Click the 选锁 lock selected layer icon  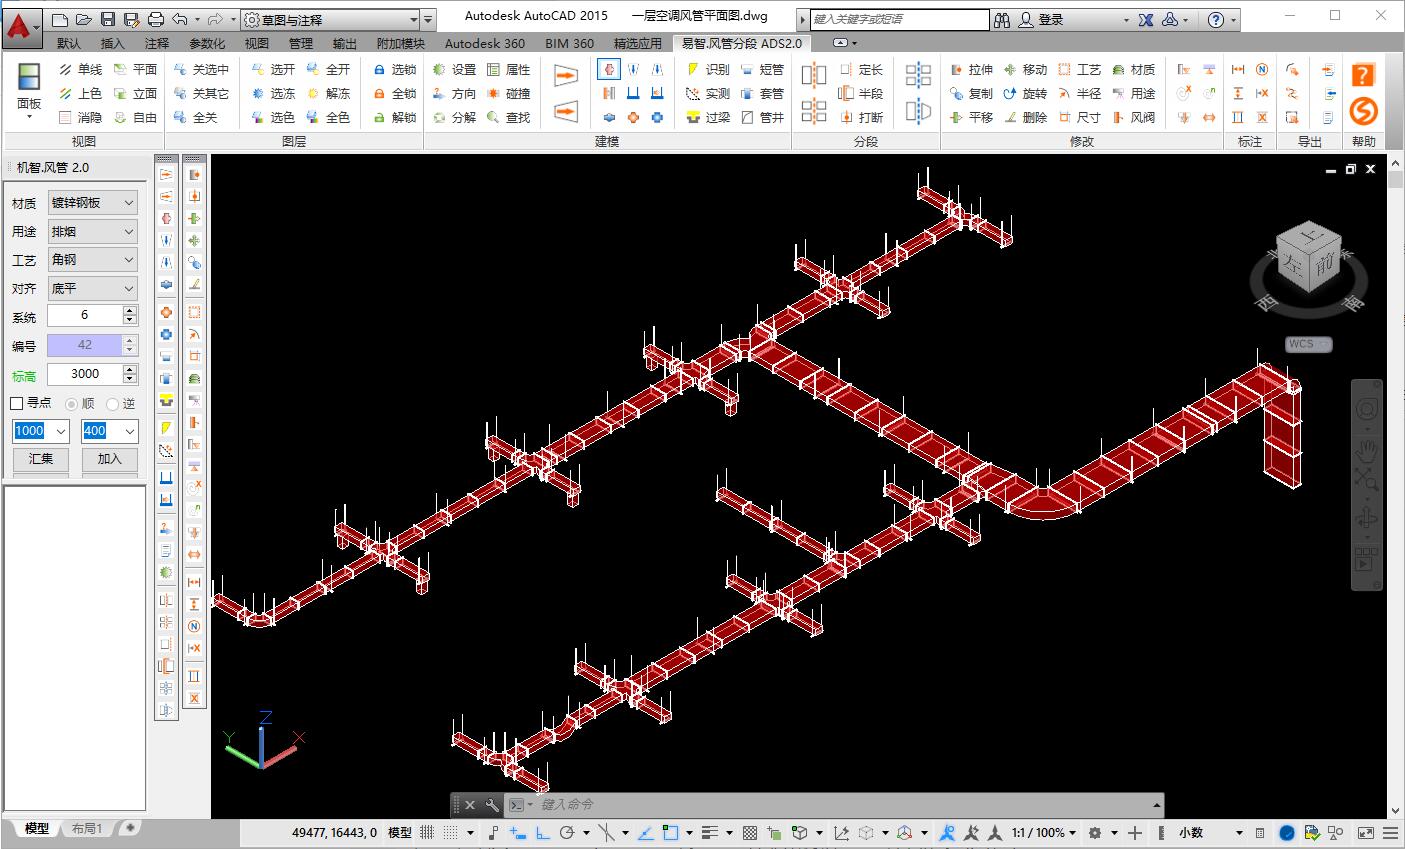click(x=394, y=69)
